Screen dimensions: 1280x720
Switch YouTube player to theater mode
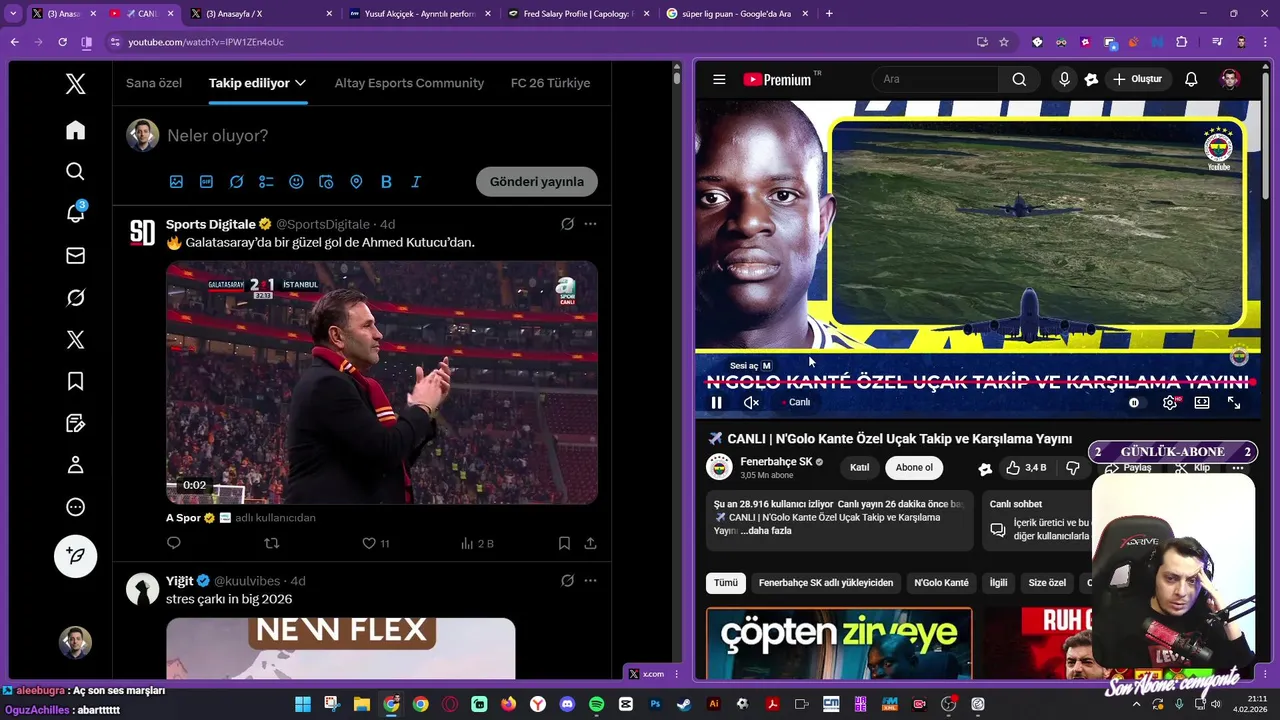pos(1202,403)
